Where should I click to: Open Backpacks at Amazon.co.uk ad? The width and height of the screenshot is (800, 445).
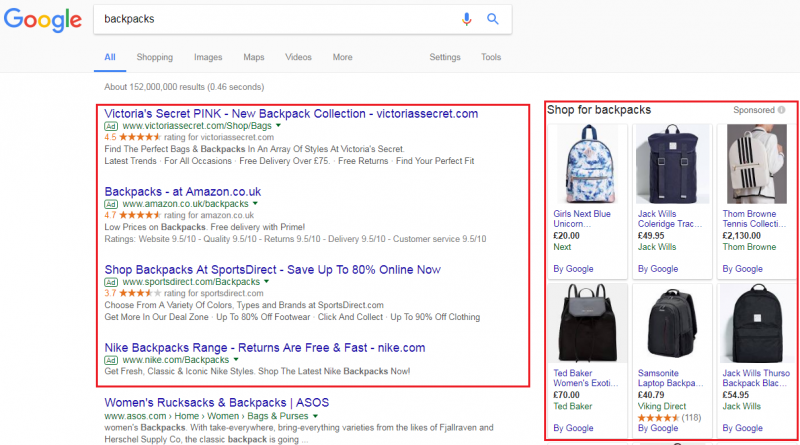pyautogui.click(x=183, y=192)
